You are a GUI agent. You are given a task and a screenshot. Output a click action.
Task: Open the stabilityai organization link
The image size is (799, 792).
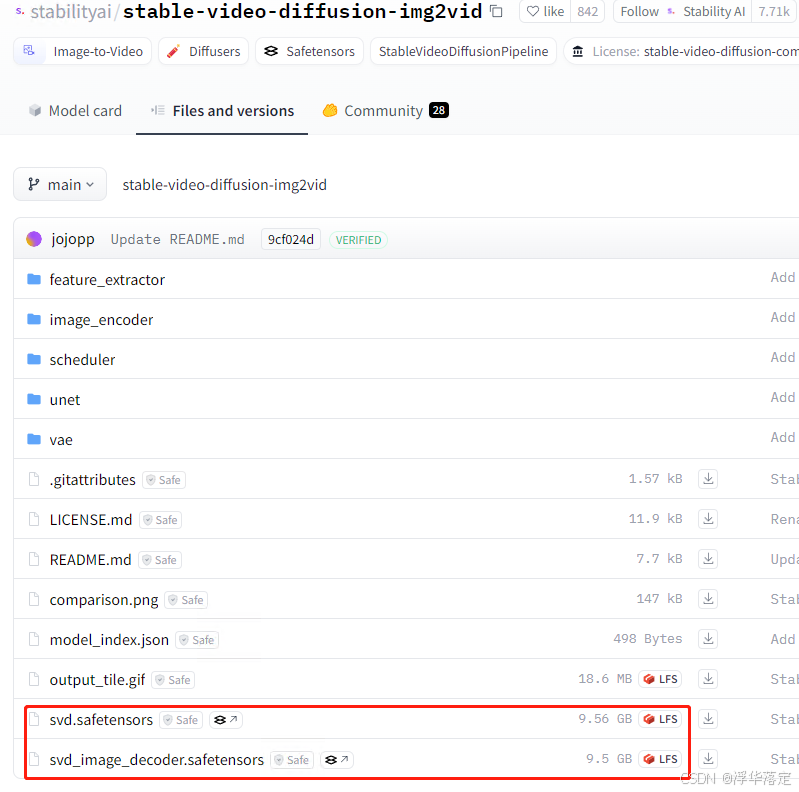pos(71,11)
